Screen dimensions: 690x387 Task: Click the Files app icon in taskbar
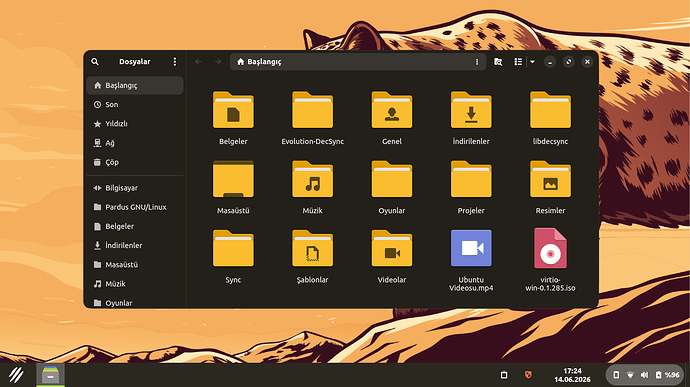(x=51, y=375)
